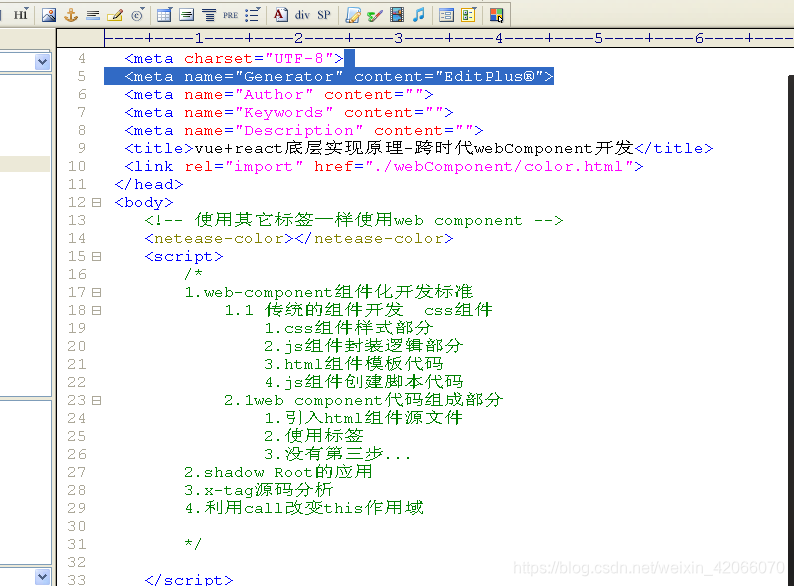
Task: Click comment line '3.没有第三步...'
Action: [x=338, y=454]
